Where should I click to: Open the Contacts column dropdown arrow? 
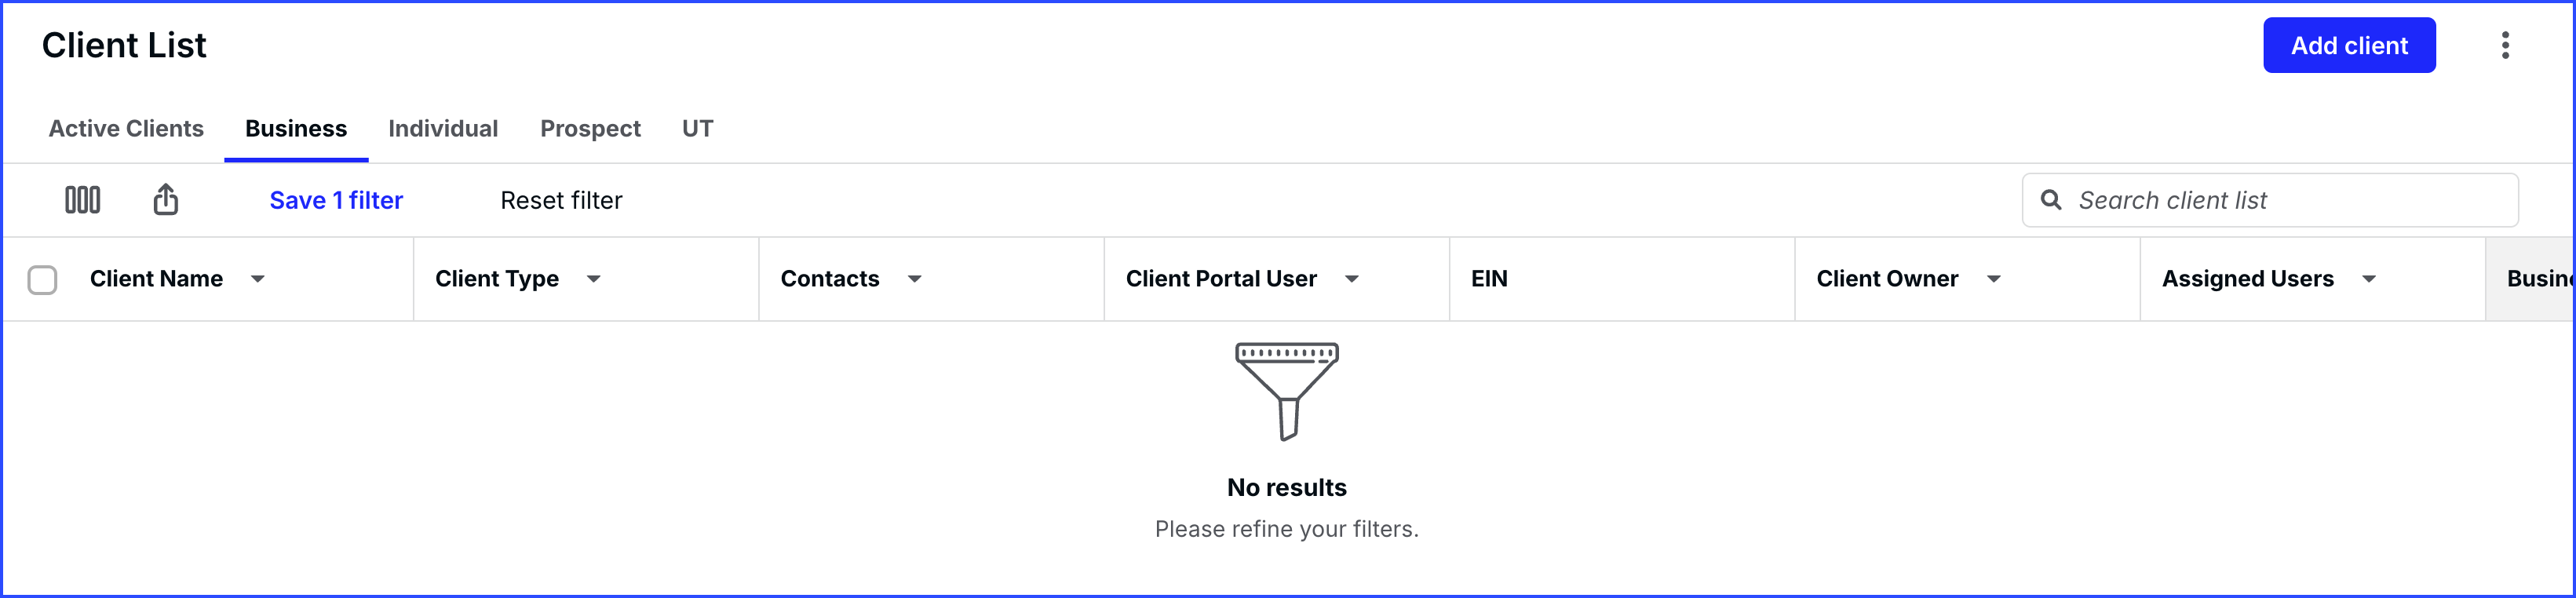pos(914,279)
